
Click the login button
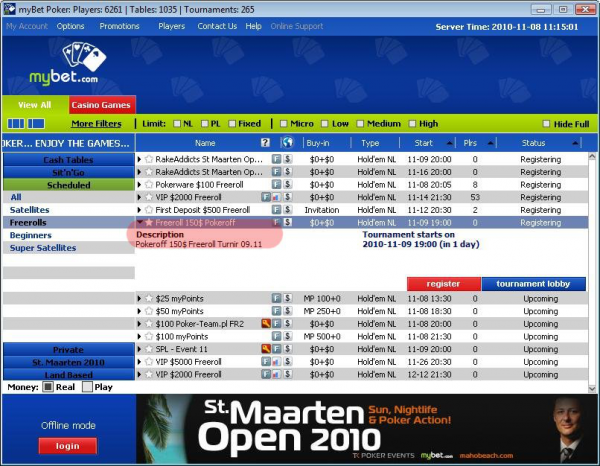(x=68, y=446)
